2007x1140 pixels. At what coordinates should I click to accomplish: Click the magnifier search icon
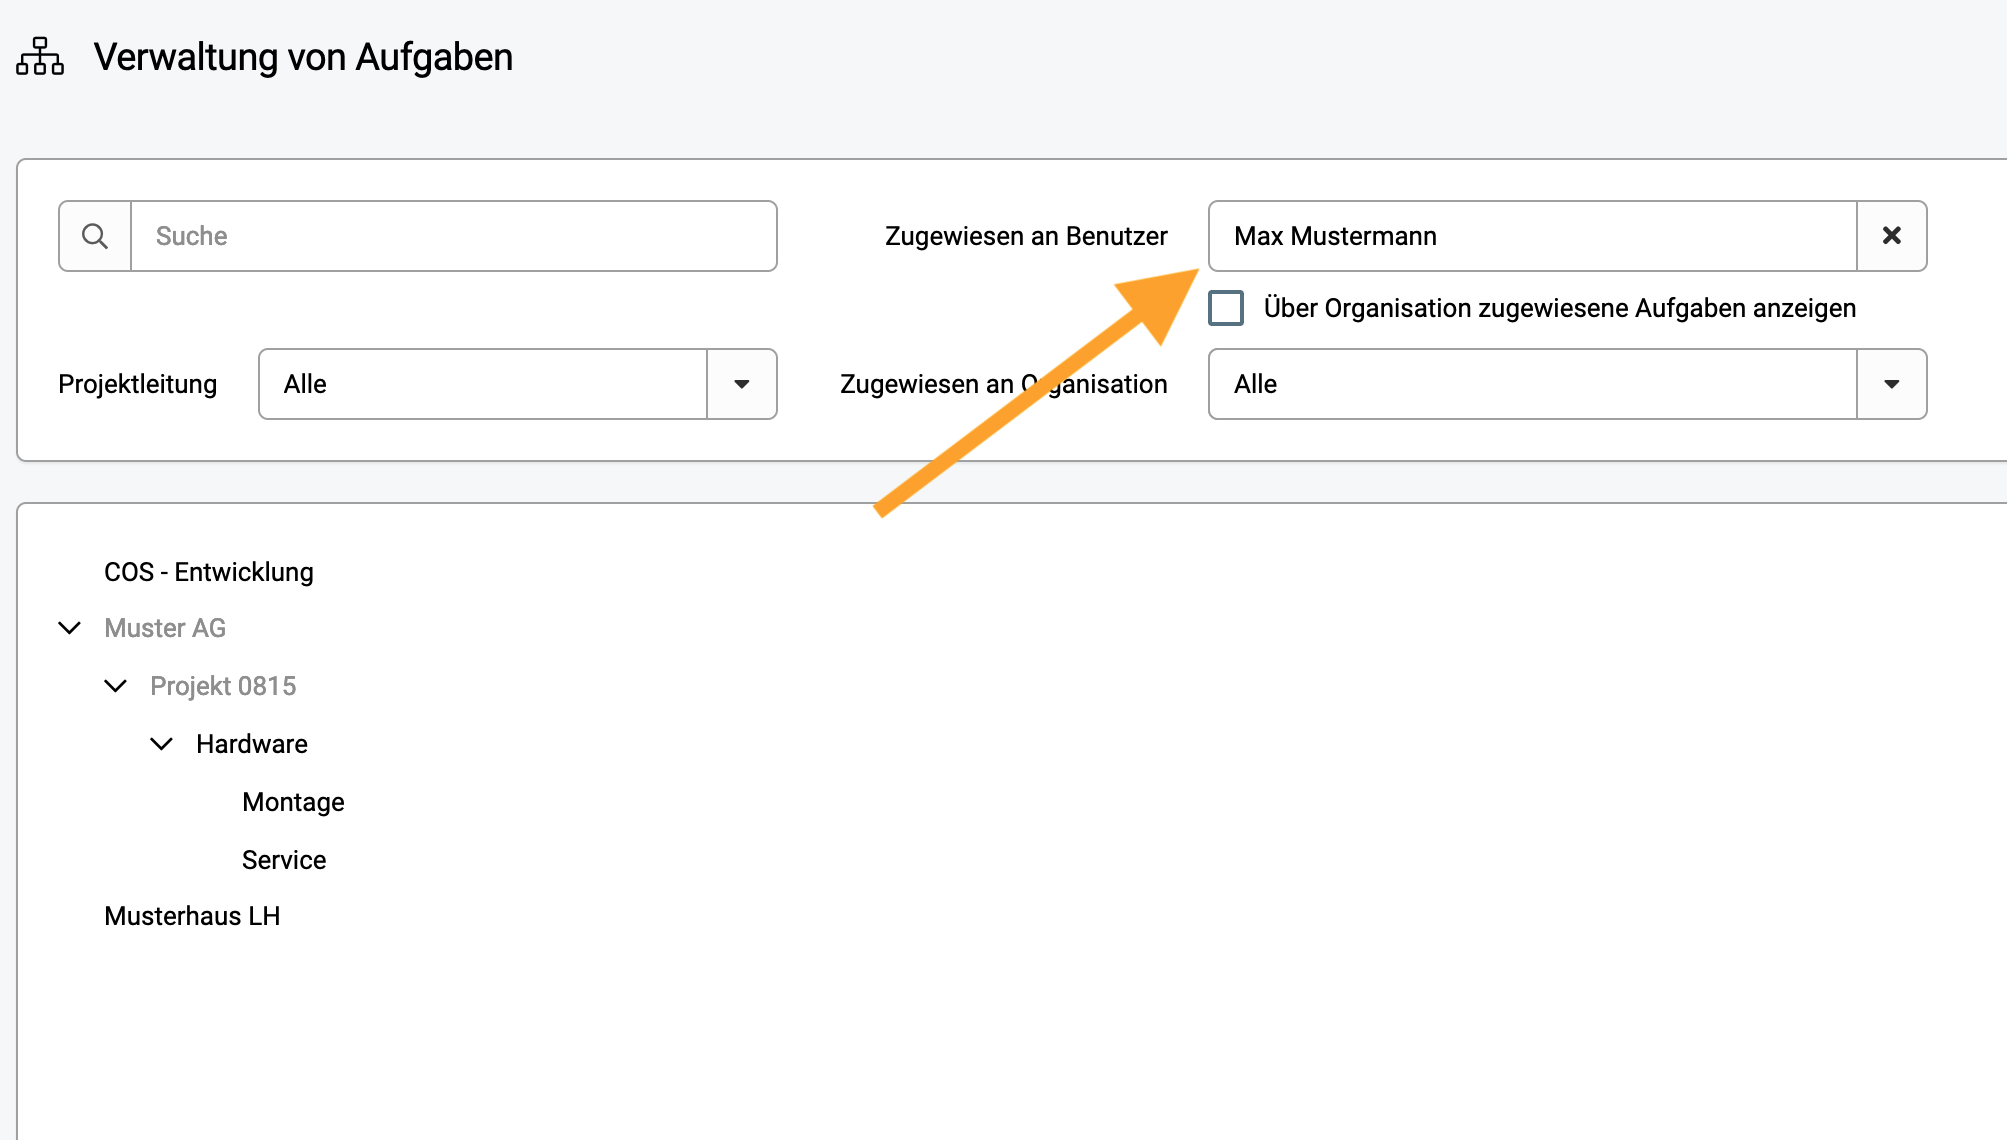coord(95,236)
